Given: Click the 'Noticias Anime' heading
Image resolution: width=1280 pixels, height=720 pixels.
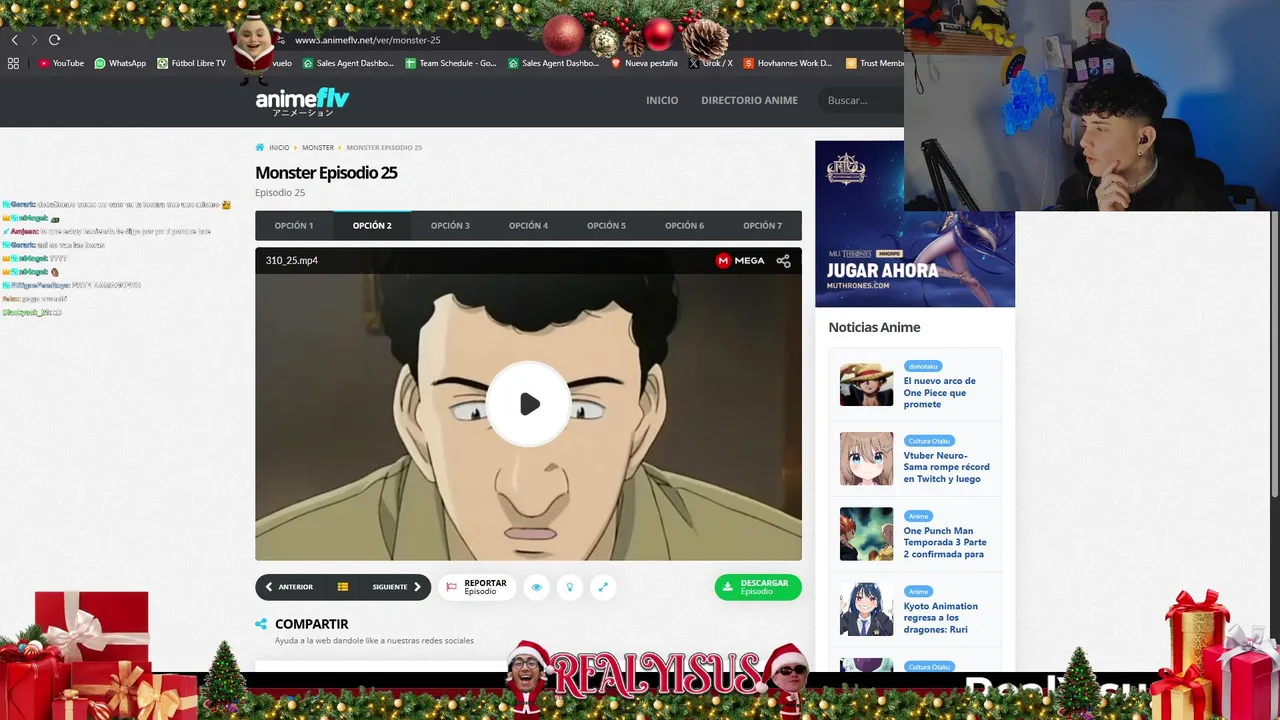Looking at the screenshot, I should coord(874,327).
